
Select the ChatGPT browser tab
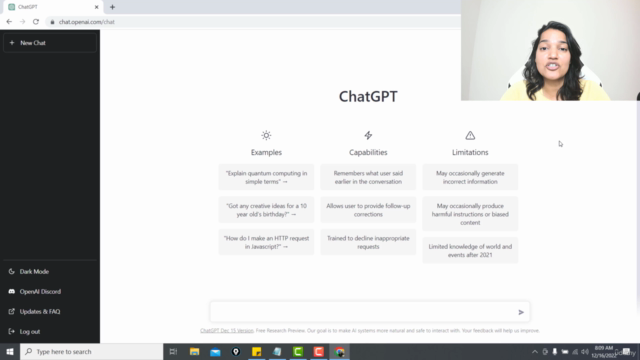[x=53, y=7]
